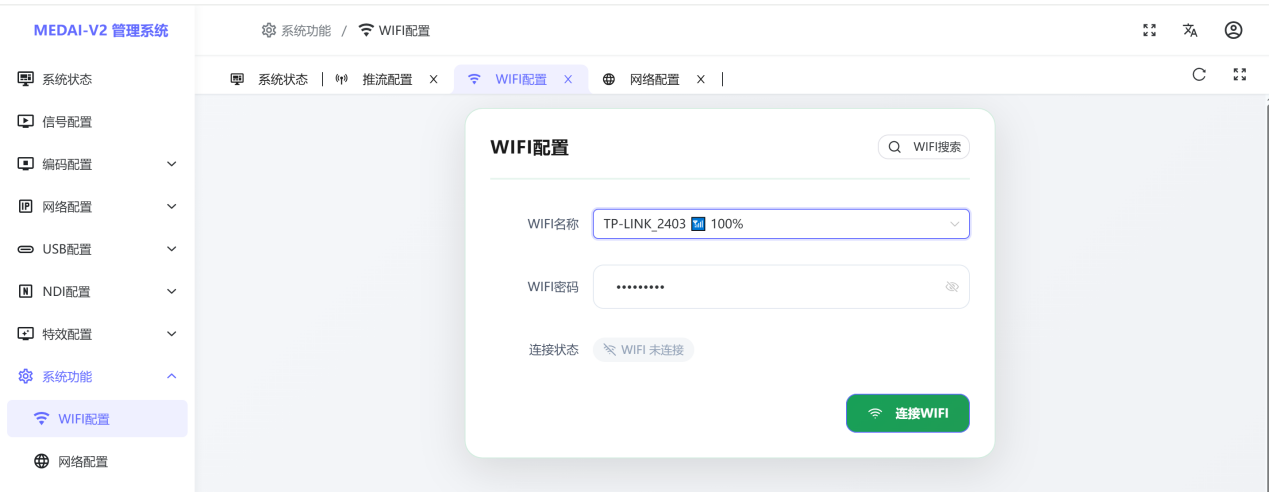Click the play icon beside 信号配置

[26, 121]
